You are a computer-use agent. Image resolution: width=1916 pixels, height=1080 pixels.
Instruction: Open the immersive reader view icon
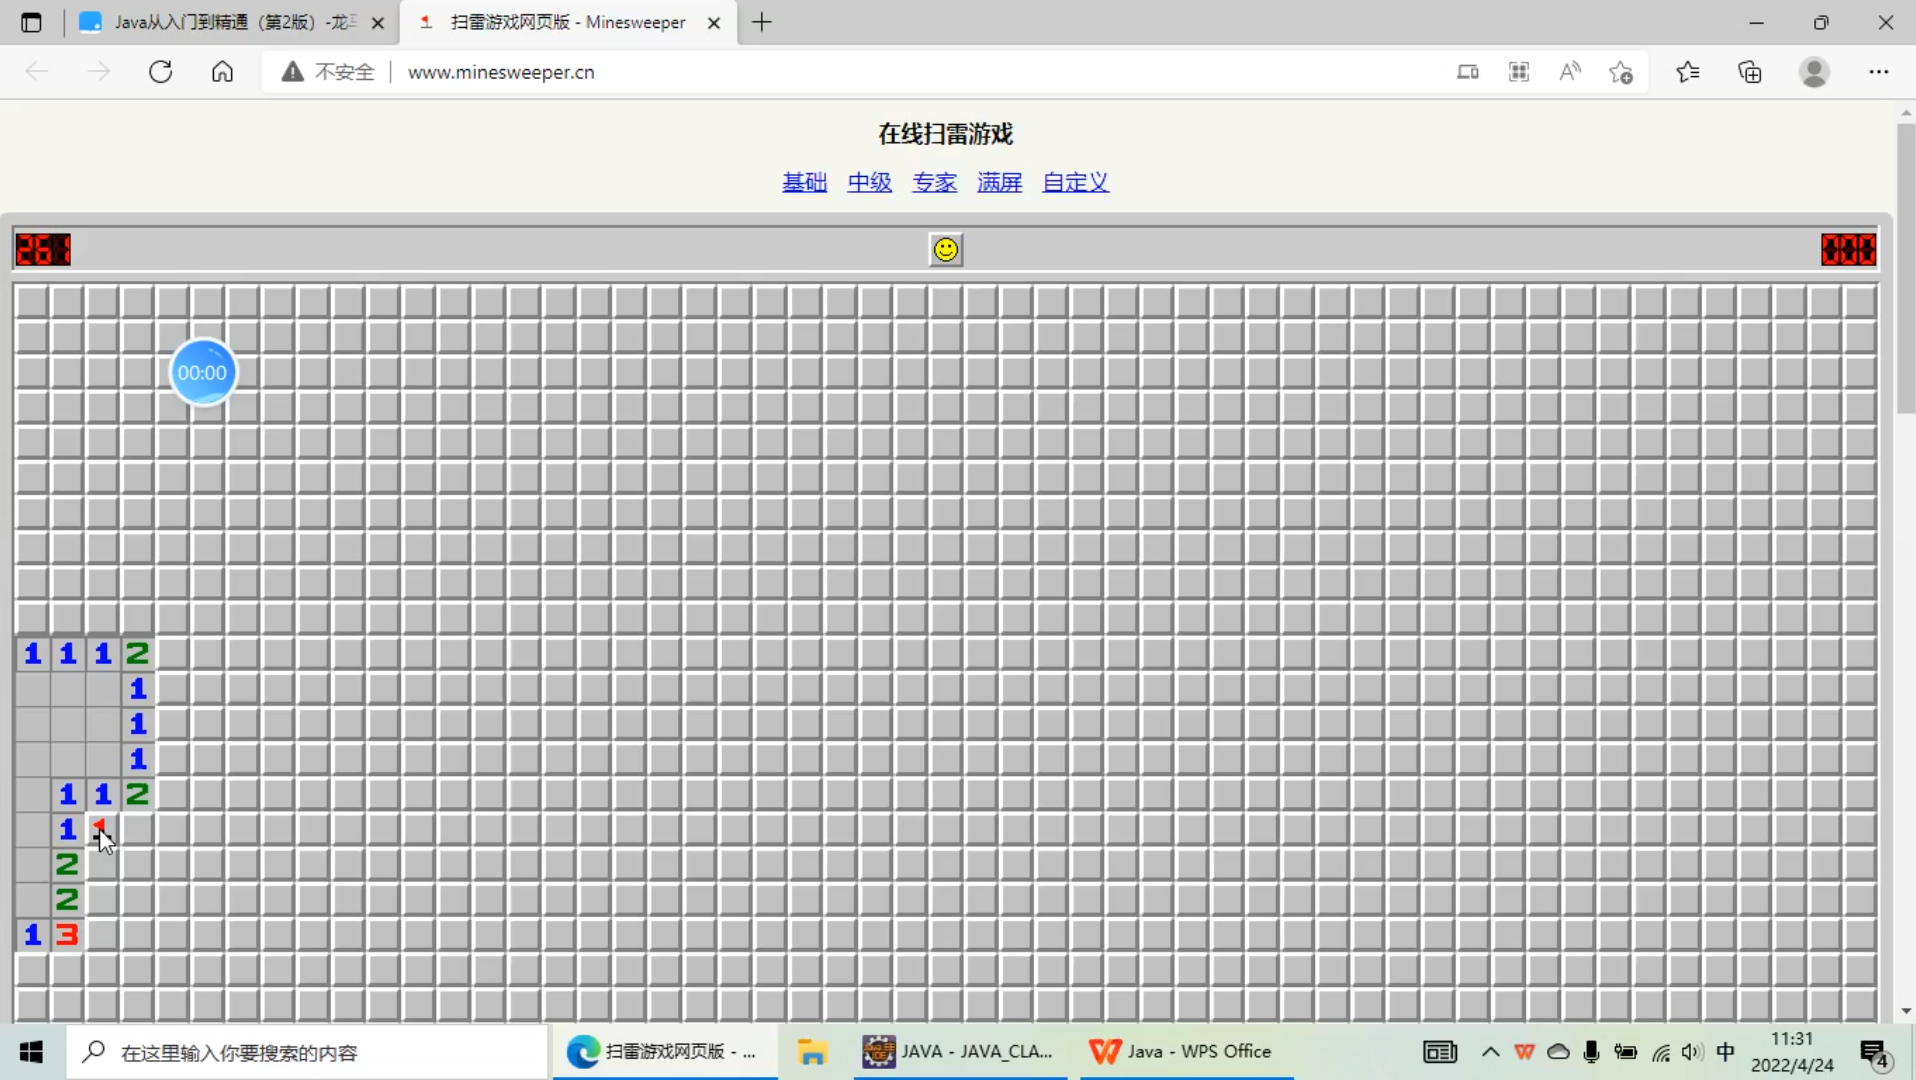(1467, 72)
